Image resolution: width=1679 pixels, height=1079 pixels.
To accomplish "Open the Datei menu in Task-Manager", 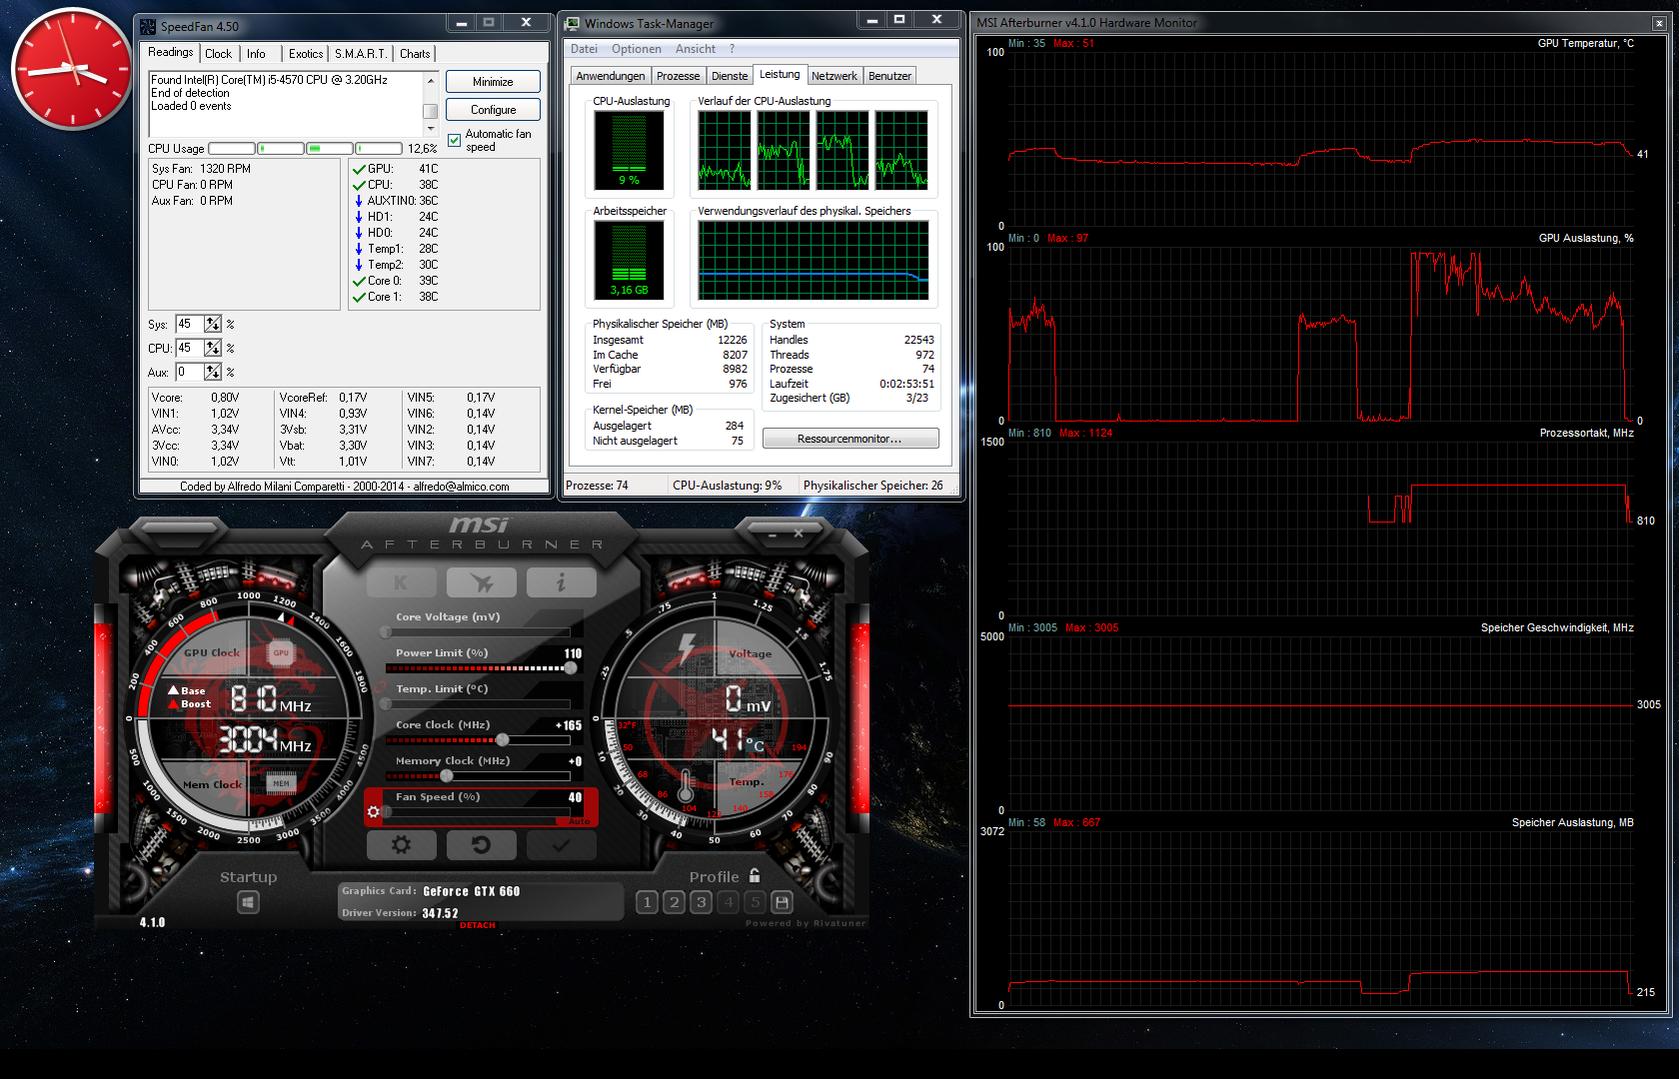I will [584, 49].
